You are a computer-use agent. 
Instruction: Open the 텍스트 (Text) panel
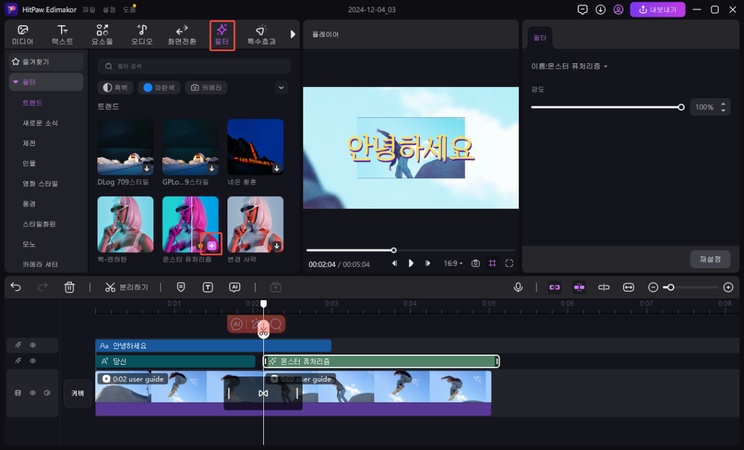point(62,35)
